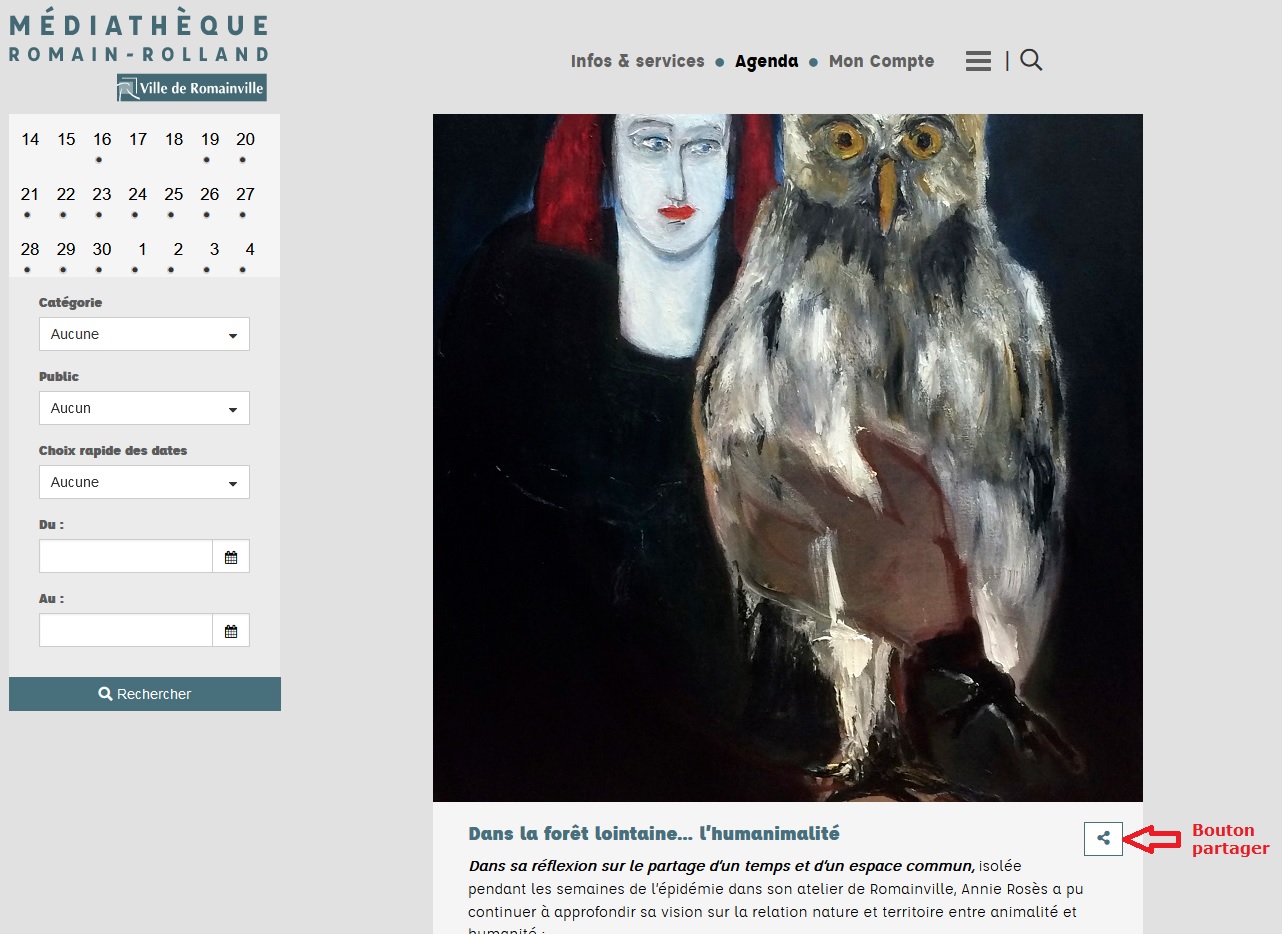The width and height of the screenshot is (1282, 934).
Task: Select day 24 in the calendar
Action: (138, 195)
